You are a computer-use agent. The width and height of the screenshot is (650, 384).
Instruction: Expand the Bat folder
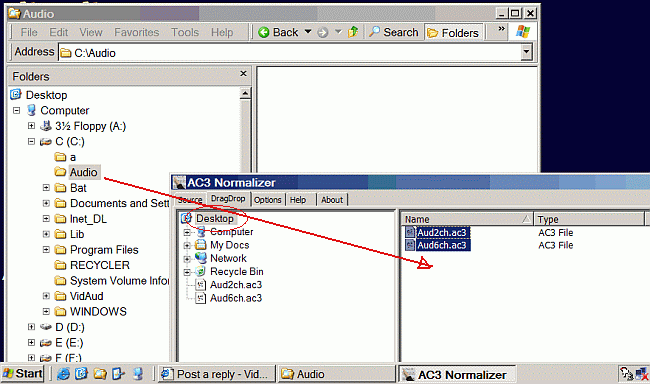[46, 188]
